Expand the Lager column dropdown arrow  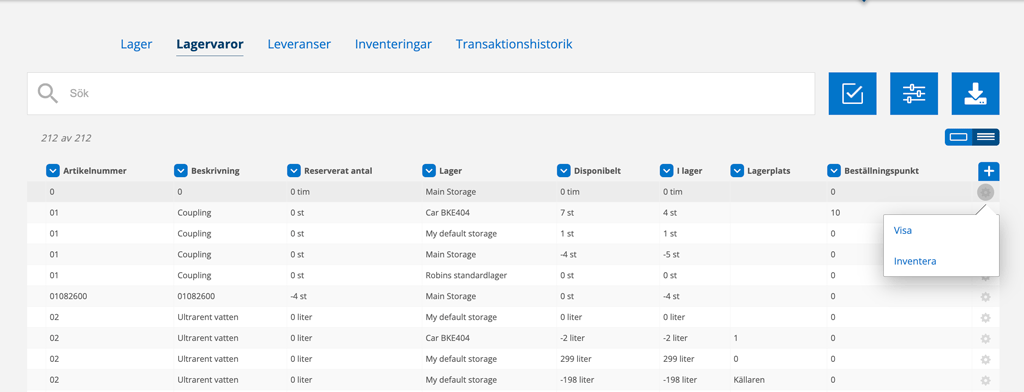click(x=429, y=171)
